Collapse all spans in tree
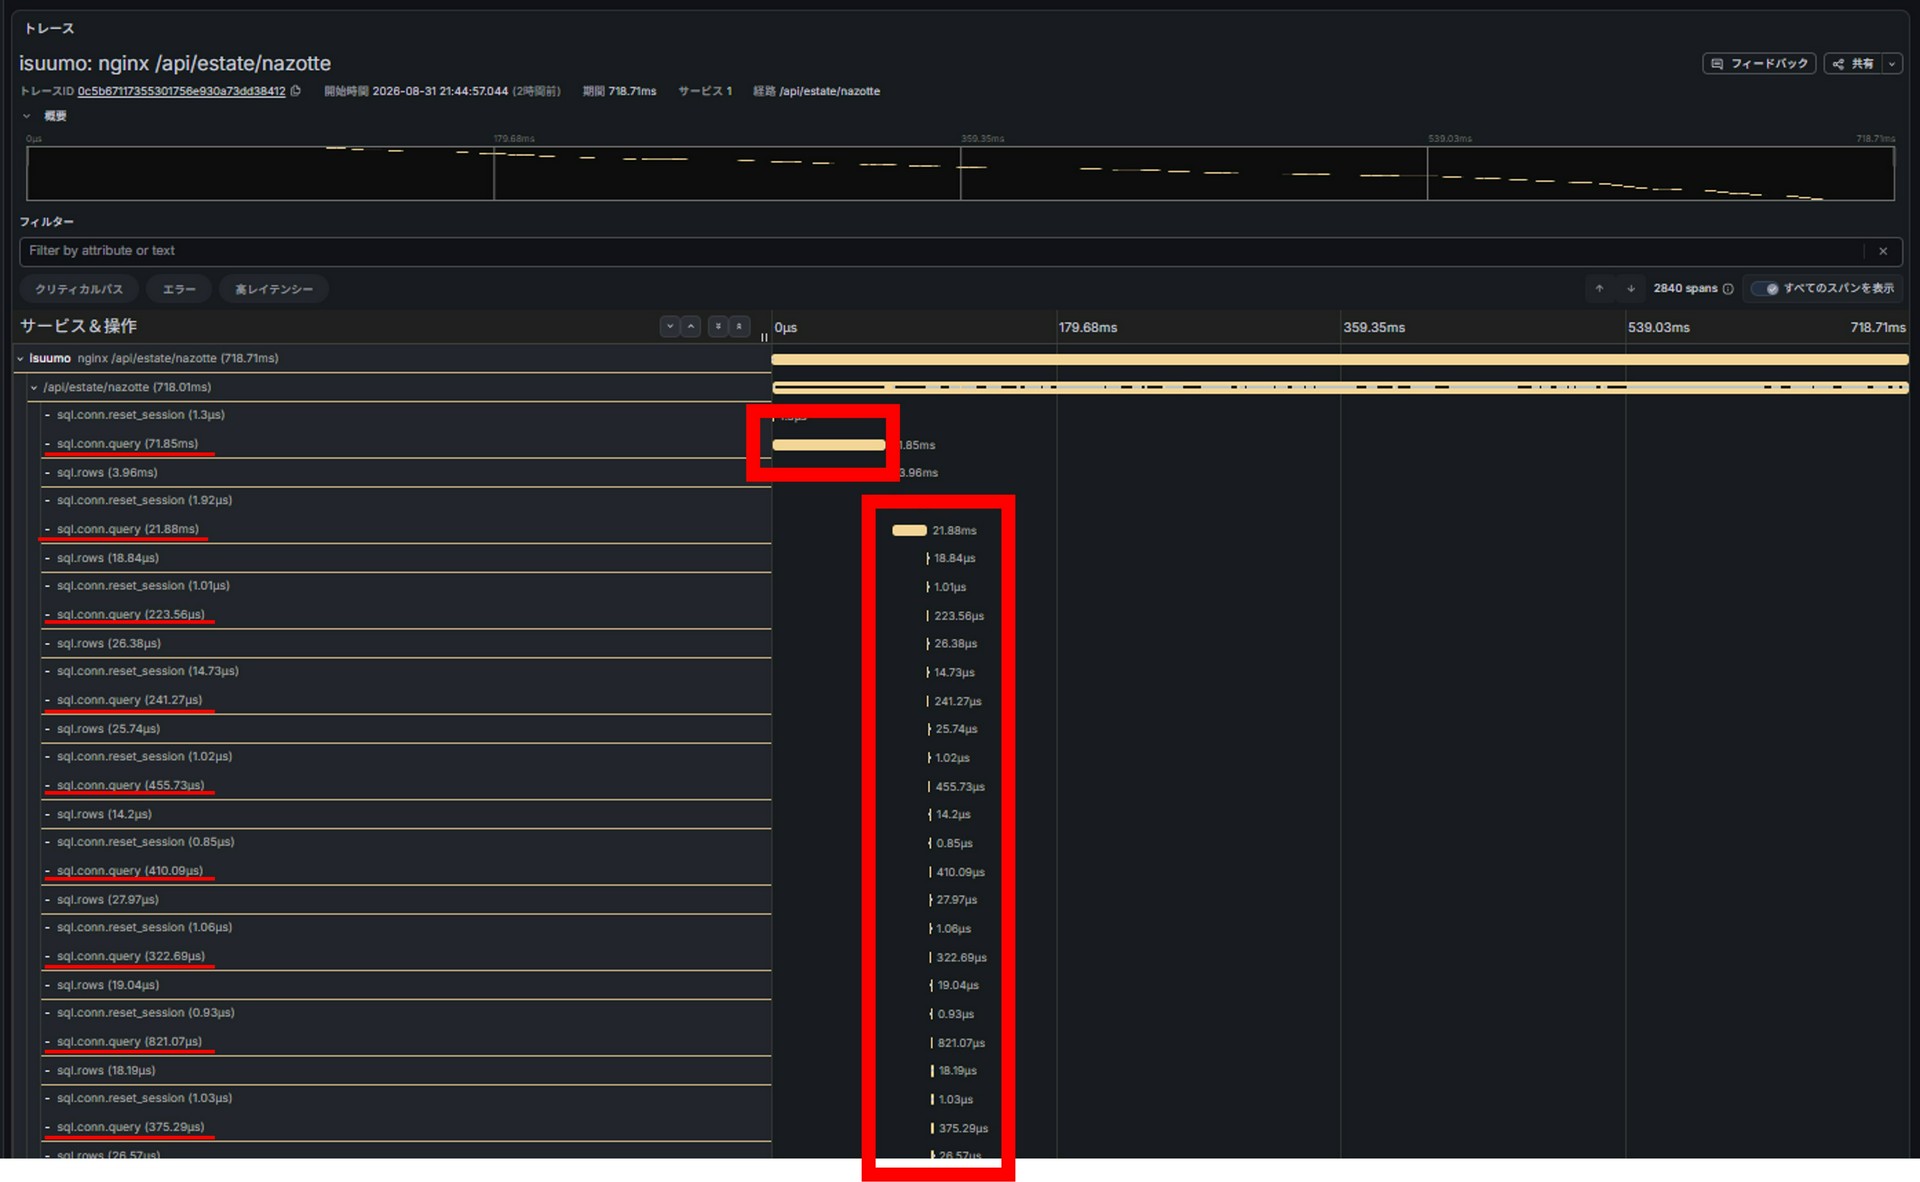 [739, 327]
